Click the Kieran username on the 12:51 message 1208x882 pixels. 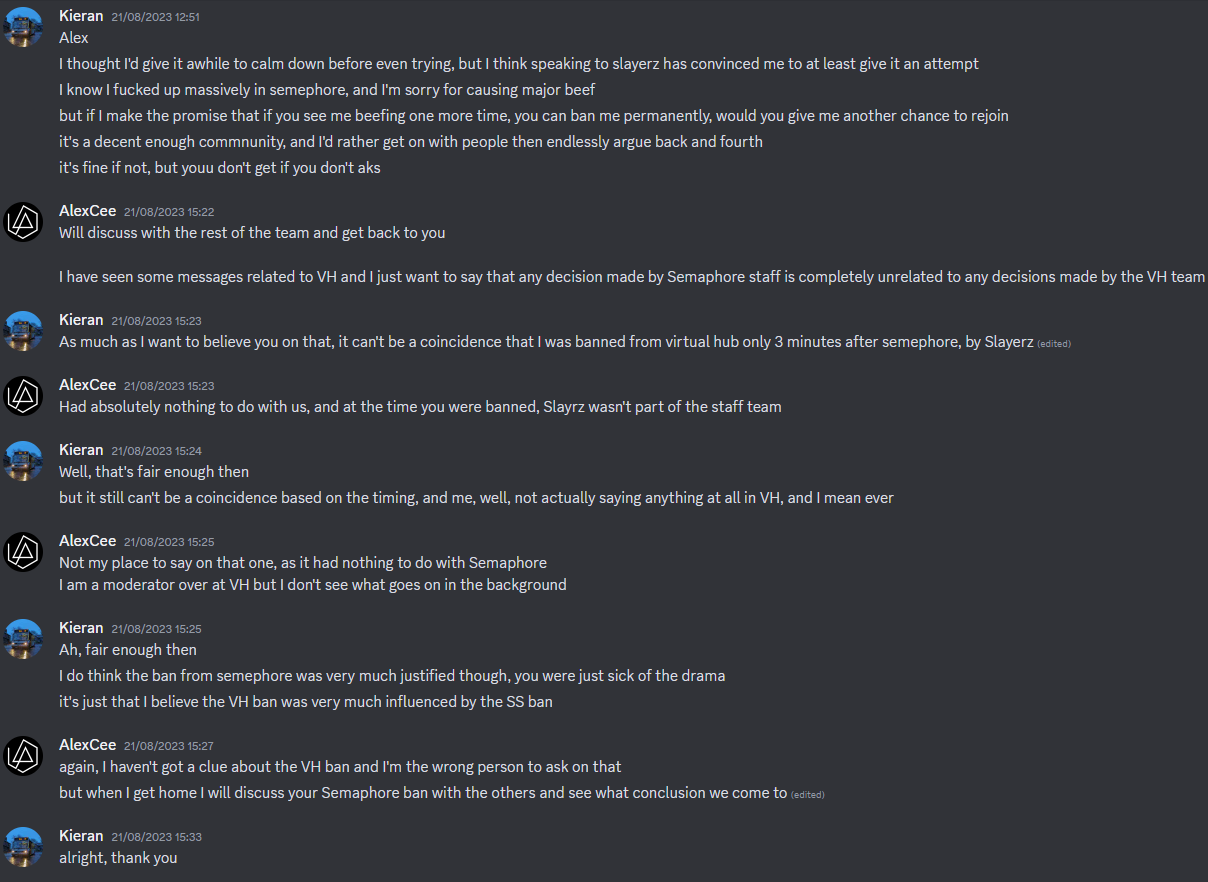tap(81, 16)
